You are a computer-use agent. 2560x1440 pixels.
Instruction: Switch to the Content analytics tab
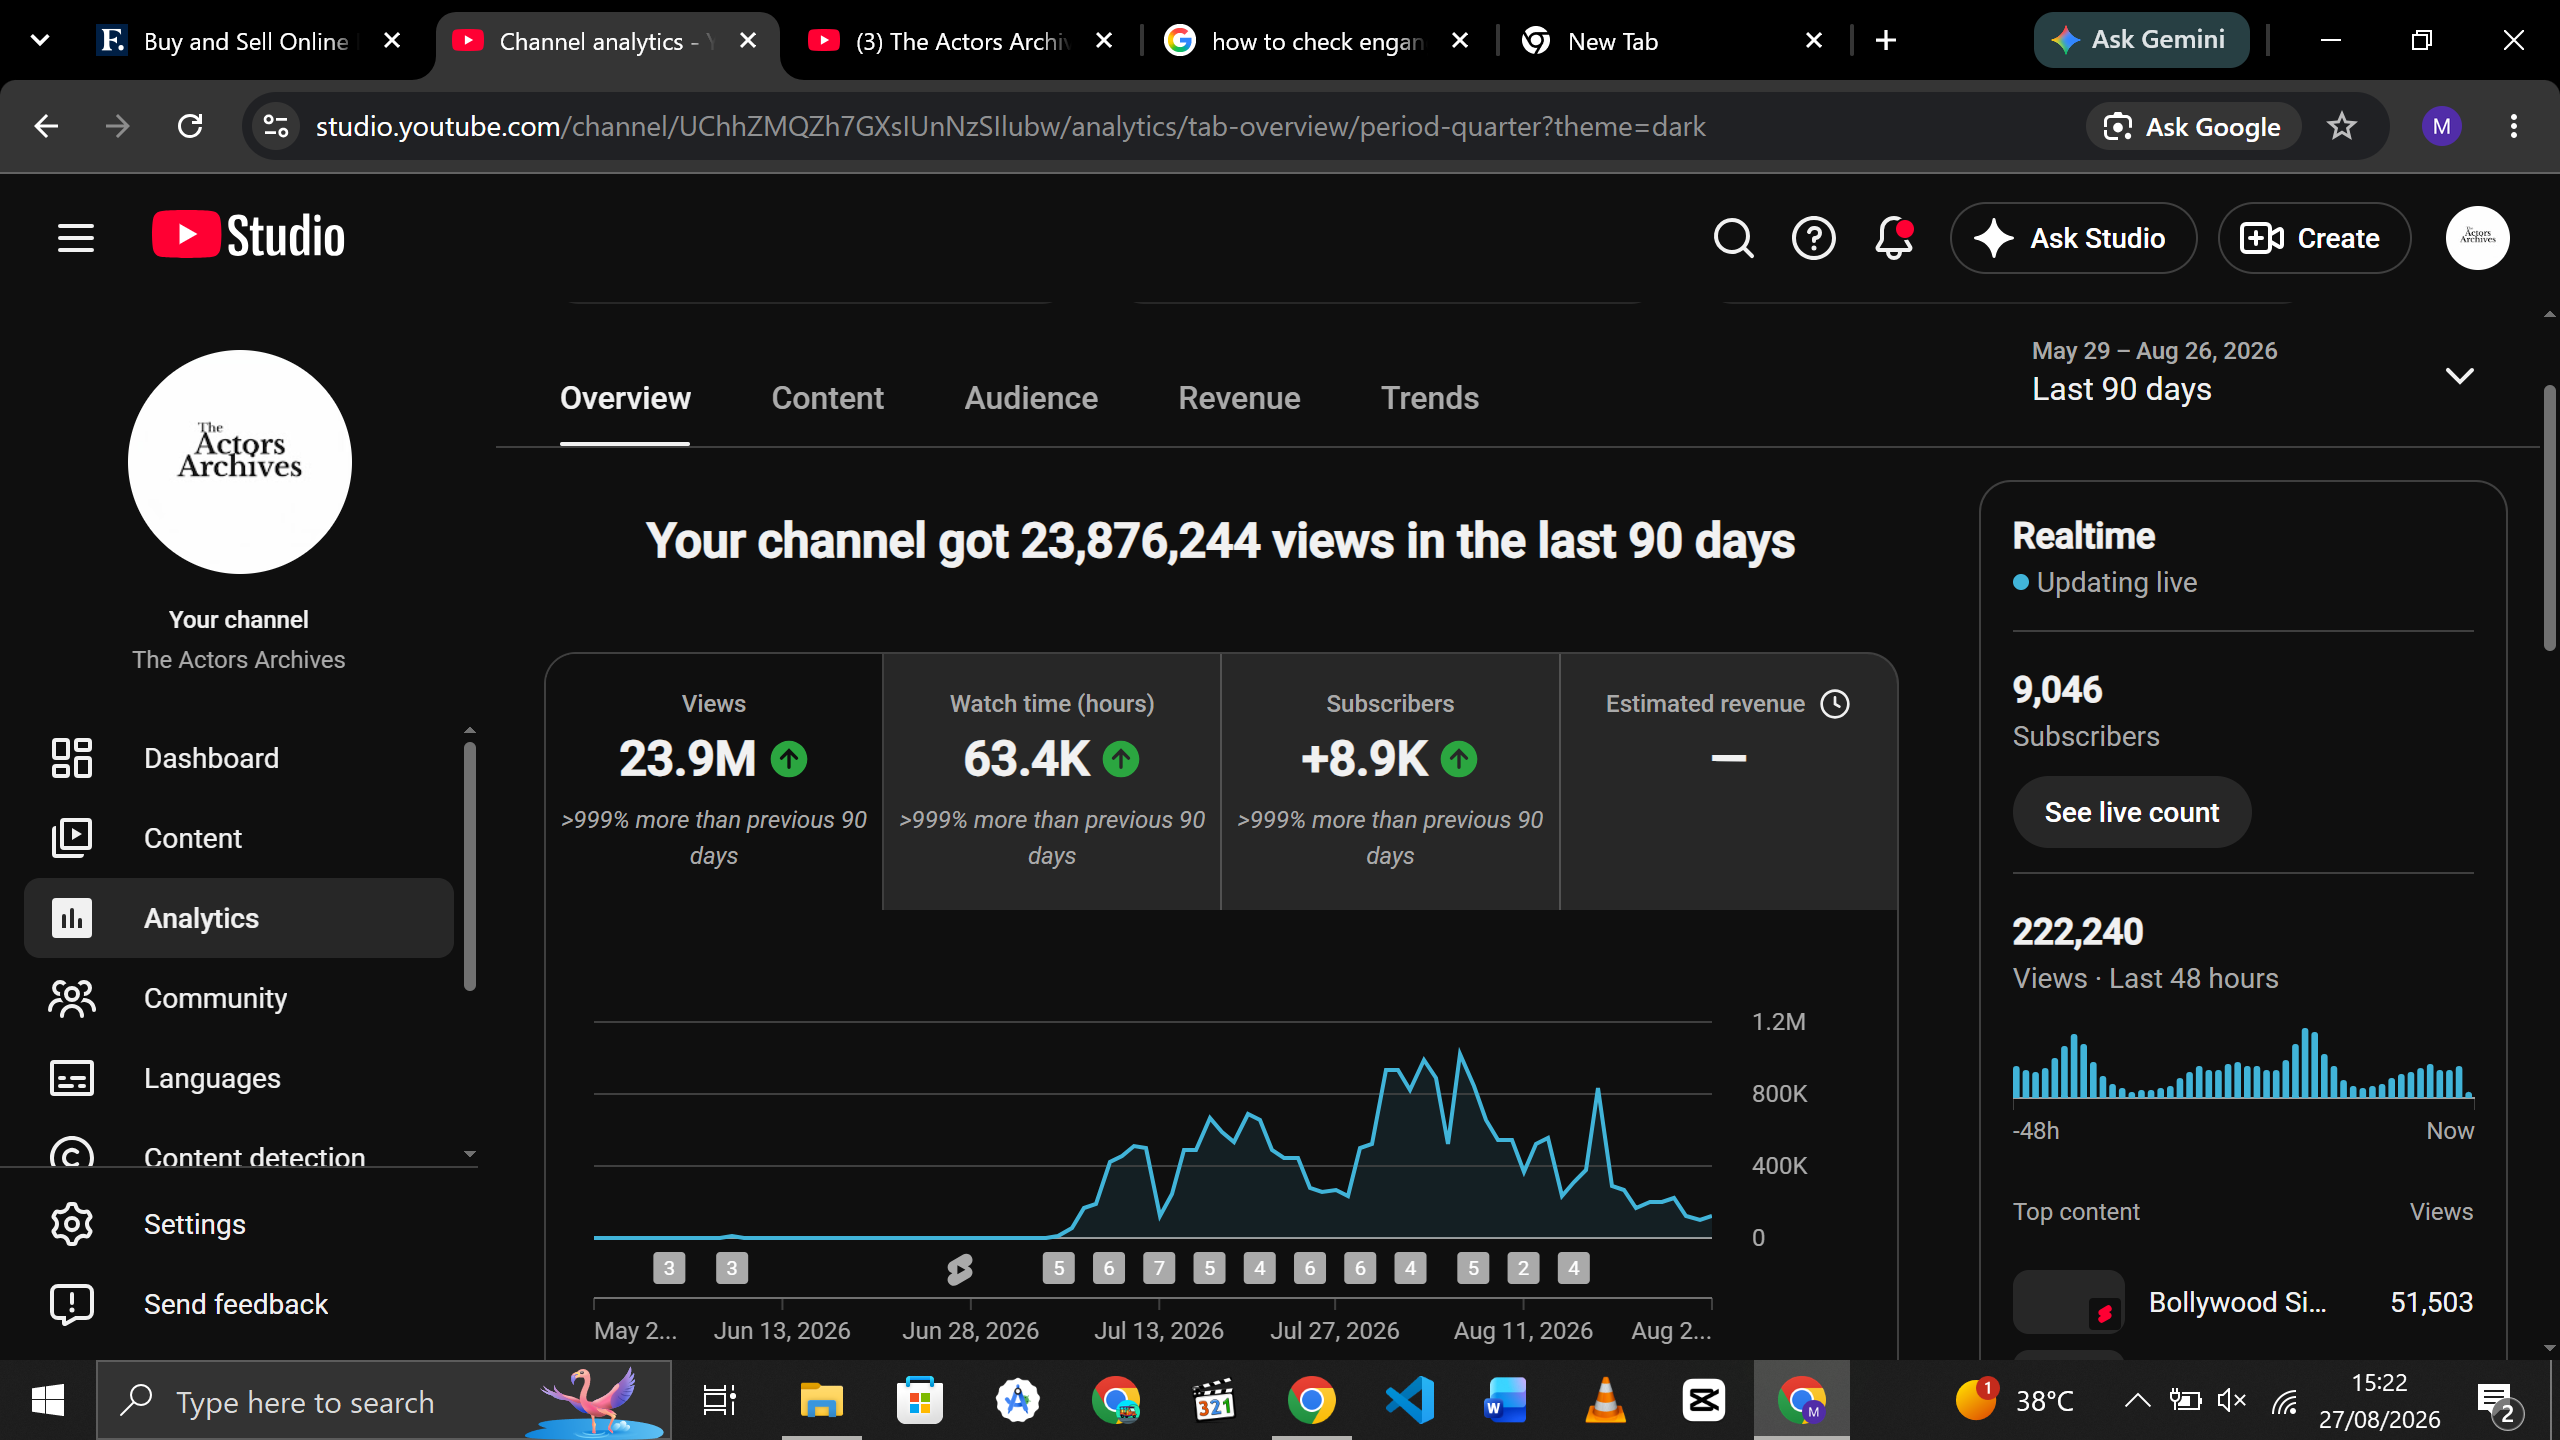[827, 398]
